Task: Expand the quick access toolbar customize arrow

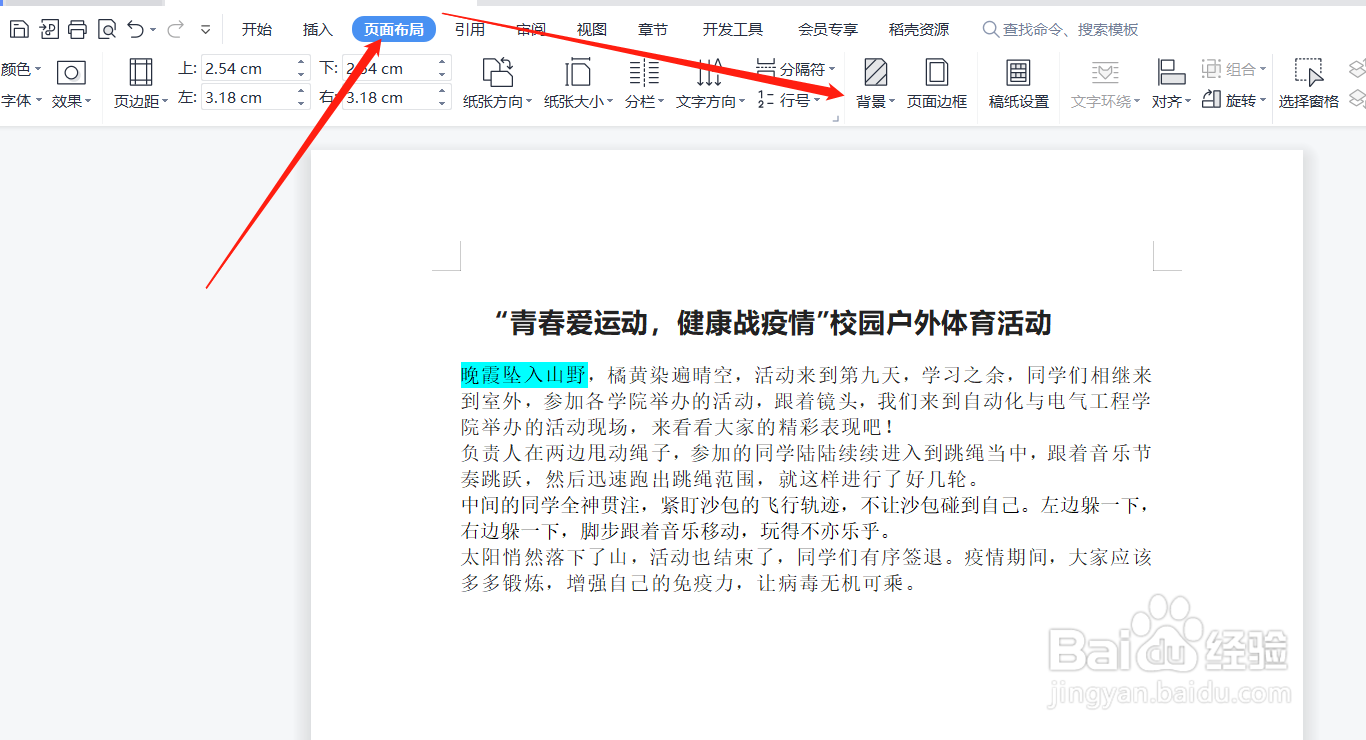Action: pos(206,30)
